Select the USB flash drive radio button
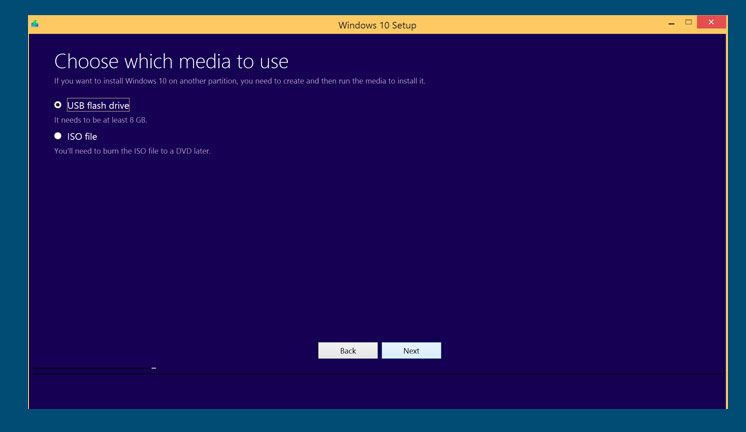 tap(58, 105)
